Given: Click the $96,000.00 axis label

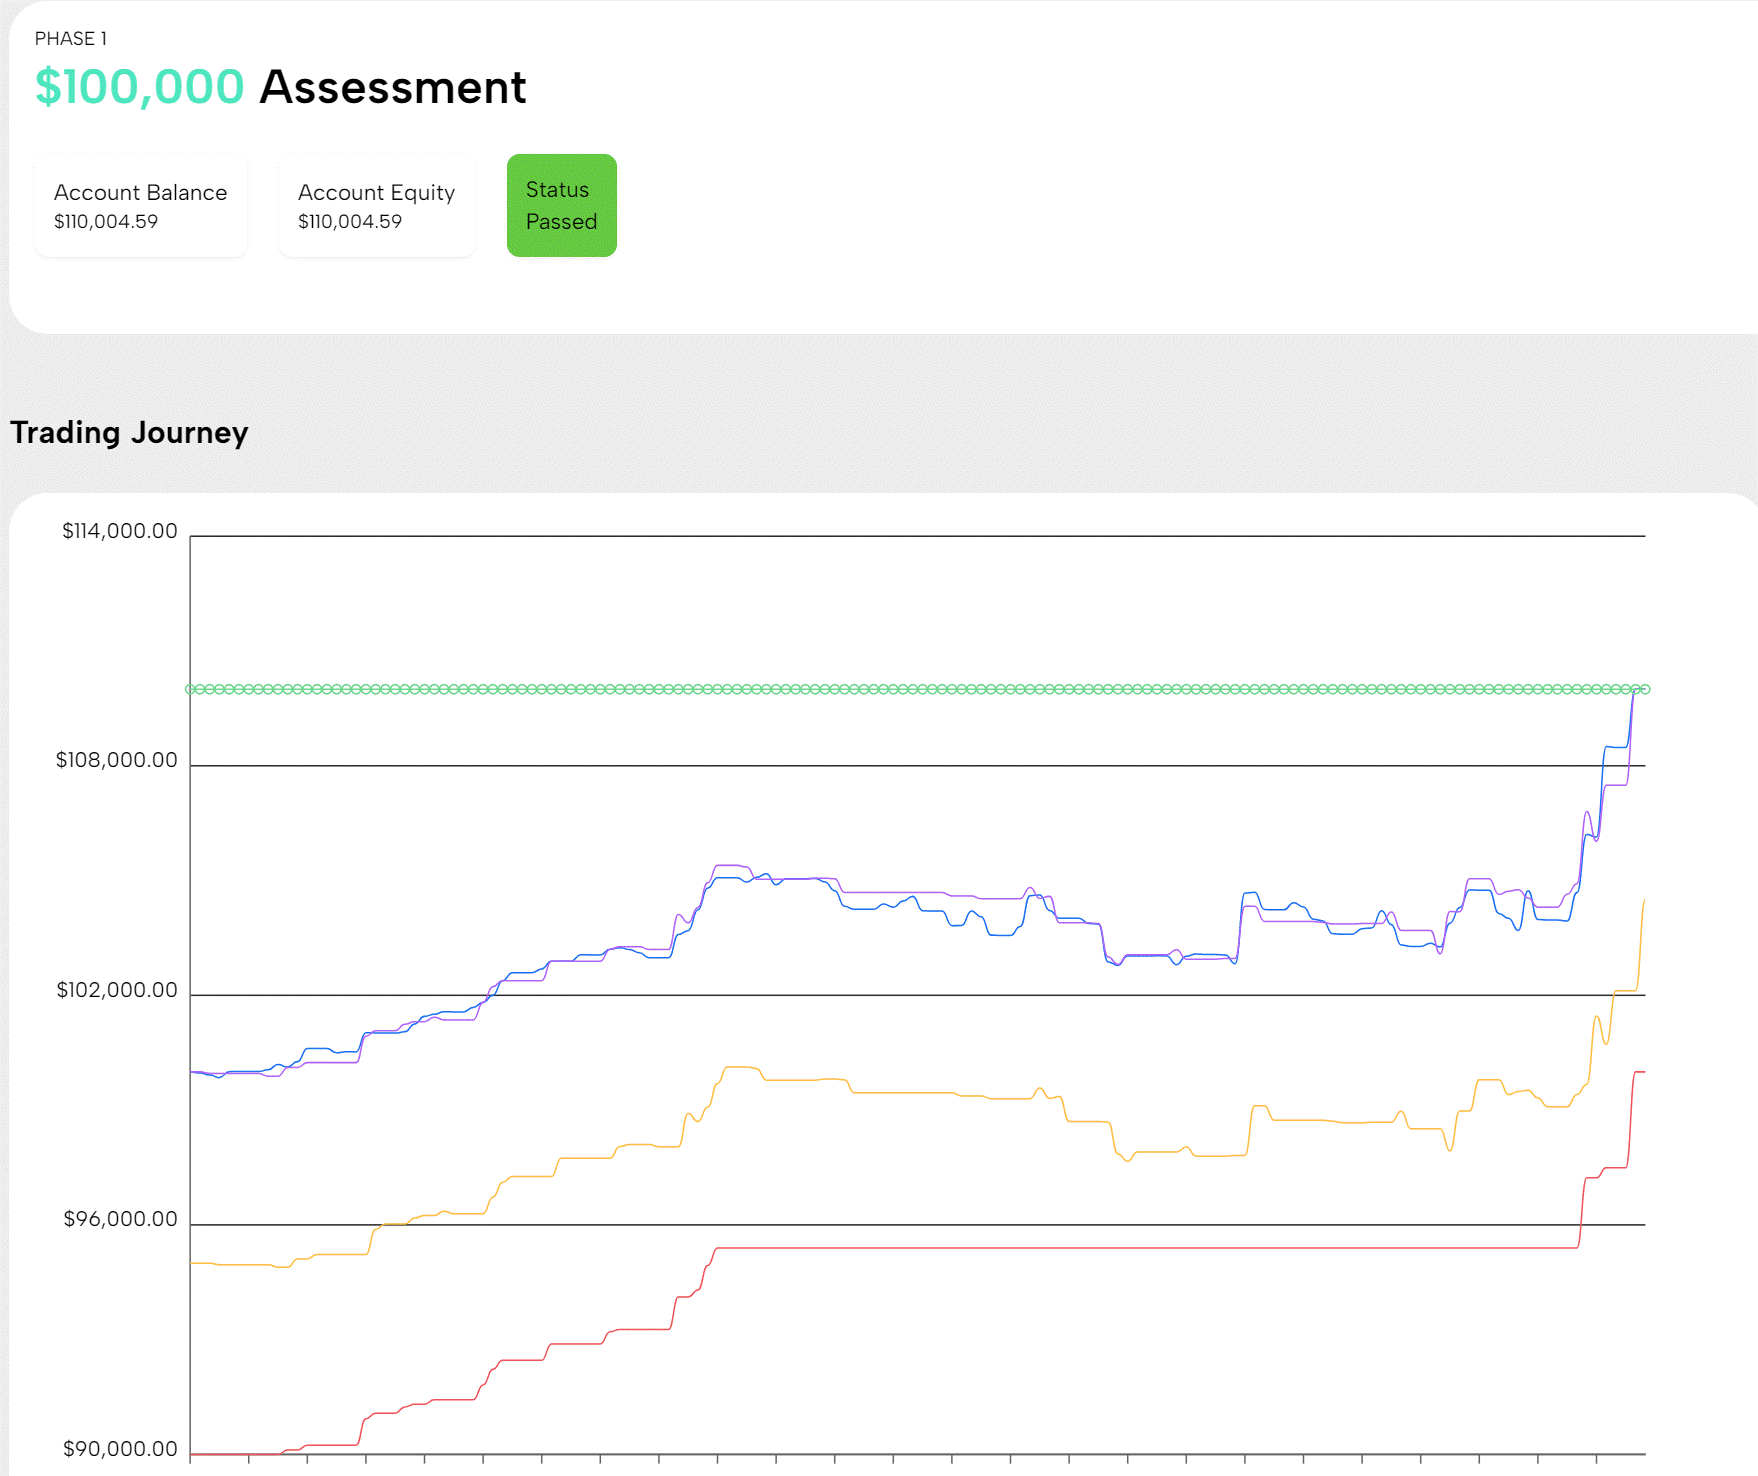Looking at the screenshot, I should (120, 1219).
